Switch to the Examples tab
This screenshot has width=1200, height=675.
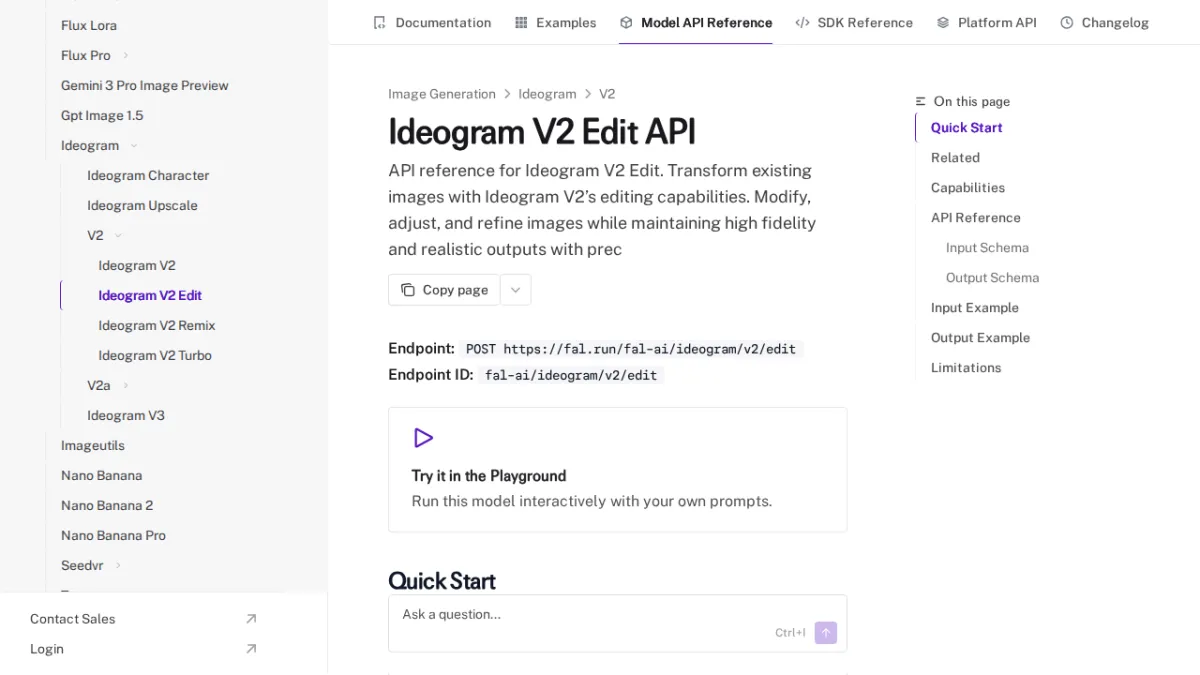click(x=555, y=22)
